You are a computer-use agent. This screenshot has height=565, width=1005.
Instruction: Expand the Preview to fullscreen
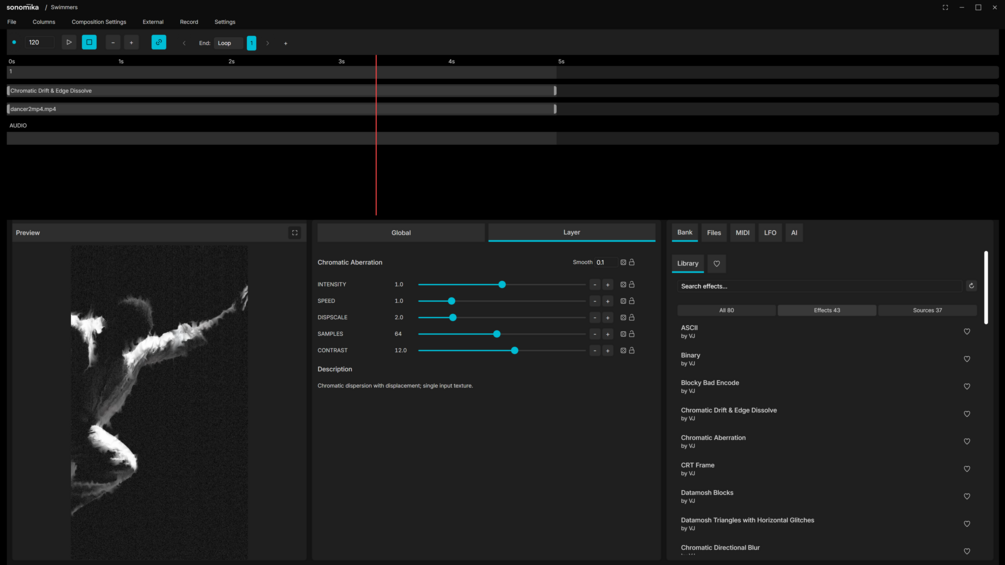295,233
